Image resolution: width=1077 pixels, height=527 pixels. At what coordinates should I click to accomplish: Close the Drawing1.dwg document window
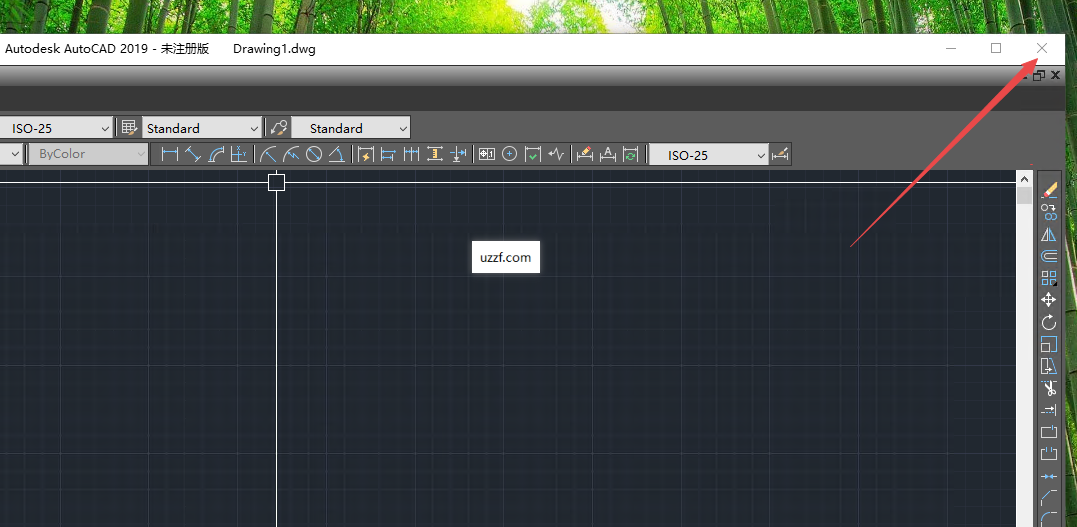tap(1056, 75)
